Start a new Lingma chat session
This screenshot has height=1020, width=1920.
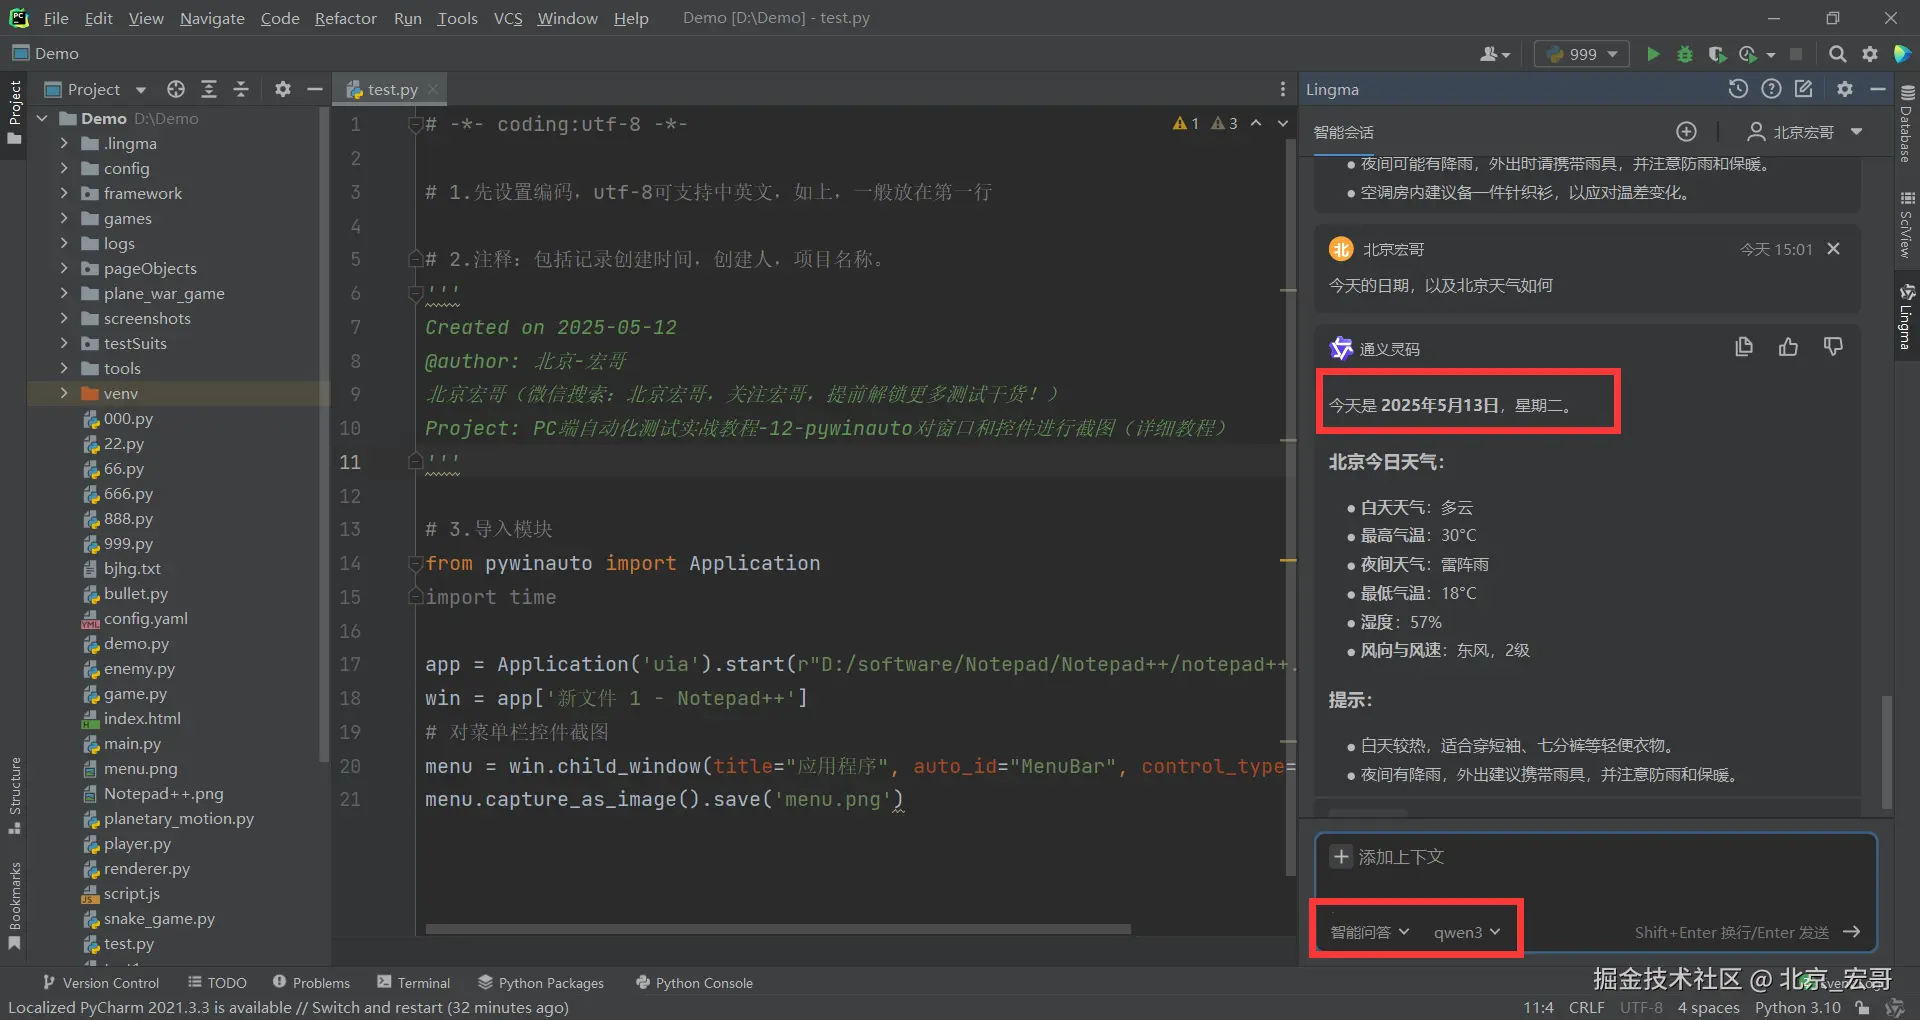point(1686,132)
